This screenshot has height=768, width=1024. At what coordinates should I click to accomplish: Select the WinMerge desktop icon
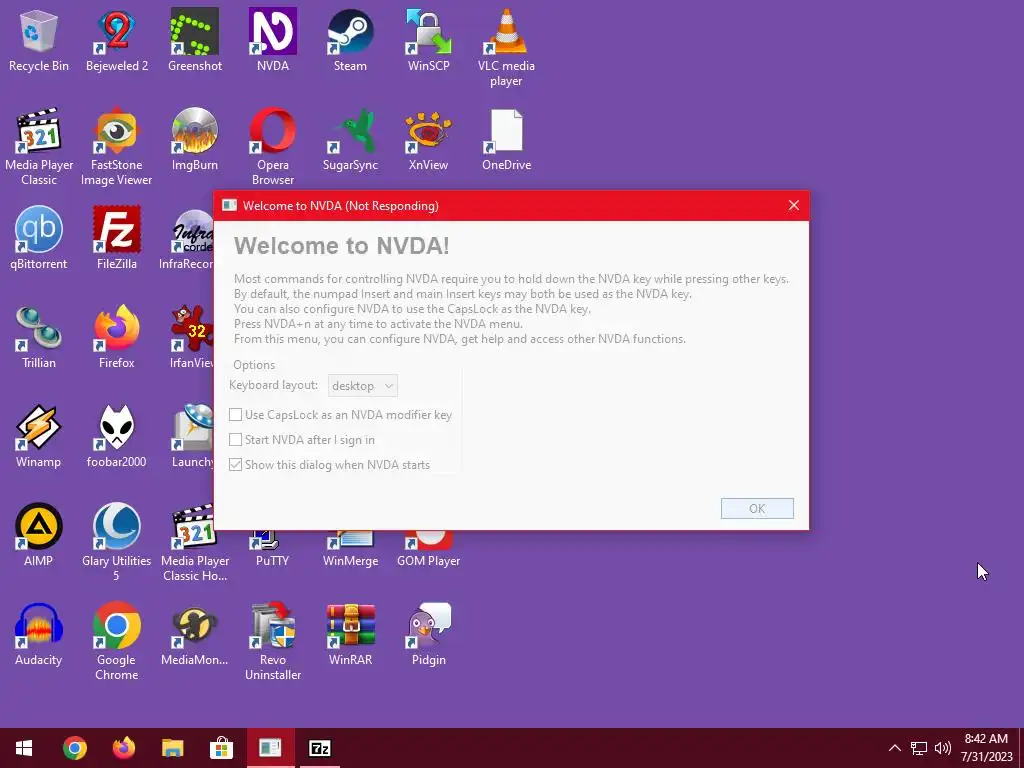point(351,550)
